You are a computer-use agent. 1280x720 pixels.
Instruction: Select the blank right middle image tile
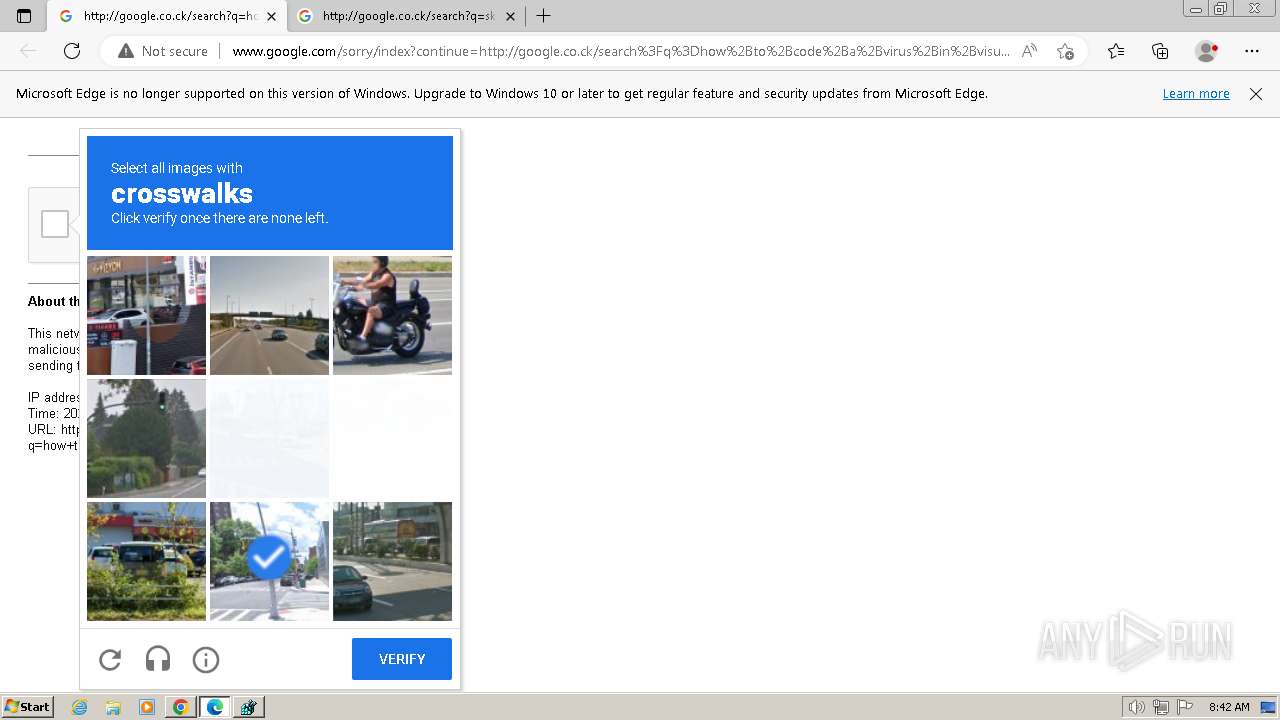[392, 438]
